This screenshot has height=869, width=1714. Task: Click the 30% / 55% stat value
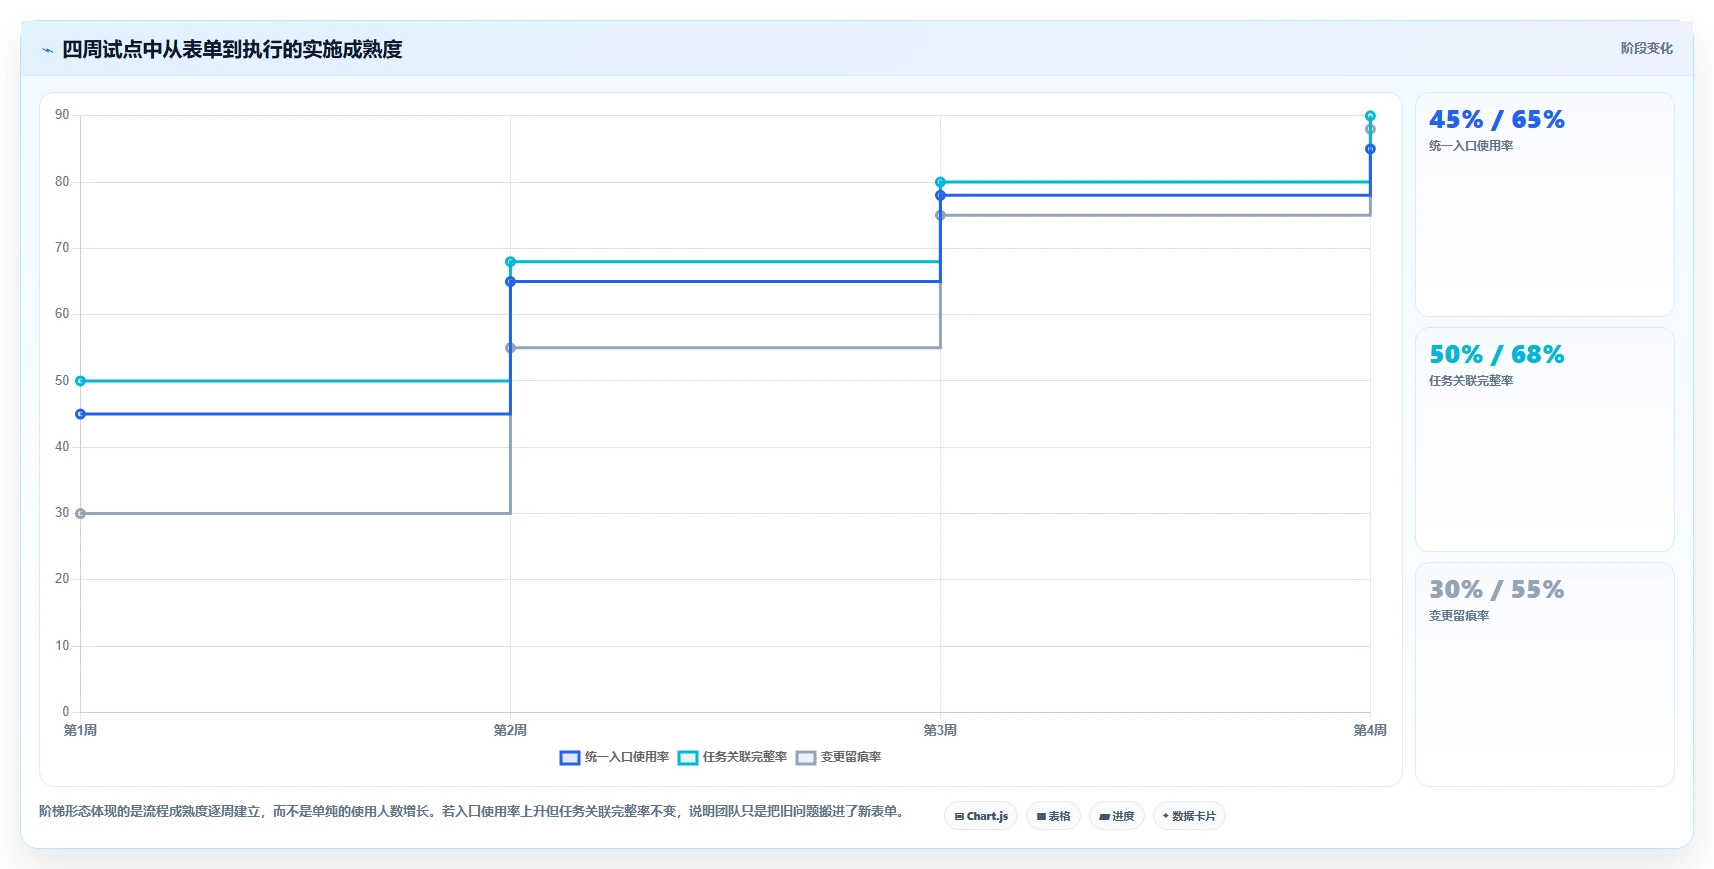(1496, 590)
